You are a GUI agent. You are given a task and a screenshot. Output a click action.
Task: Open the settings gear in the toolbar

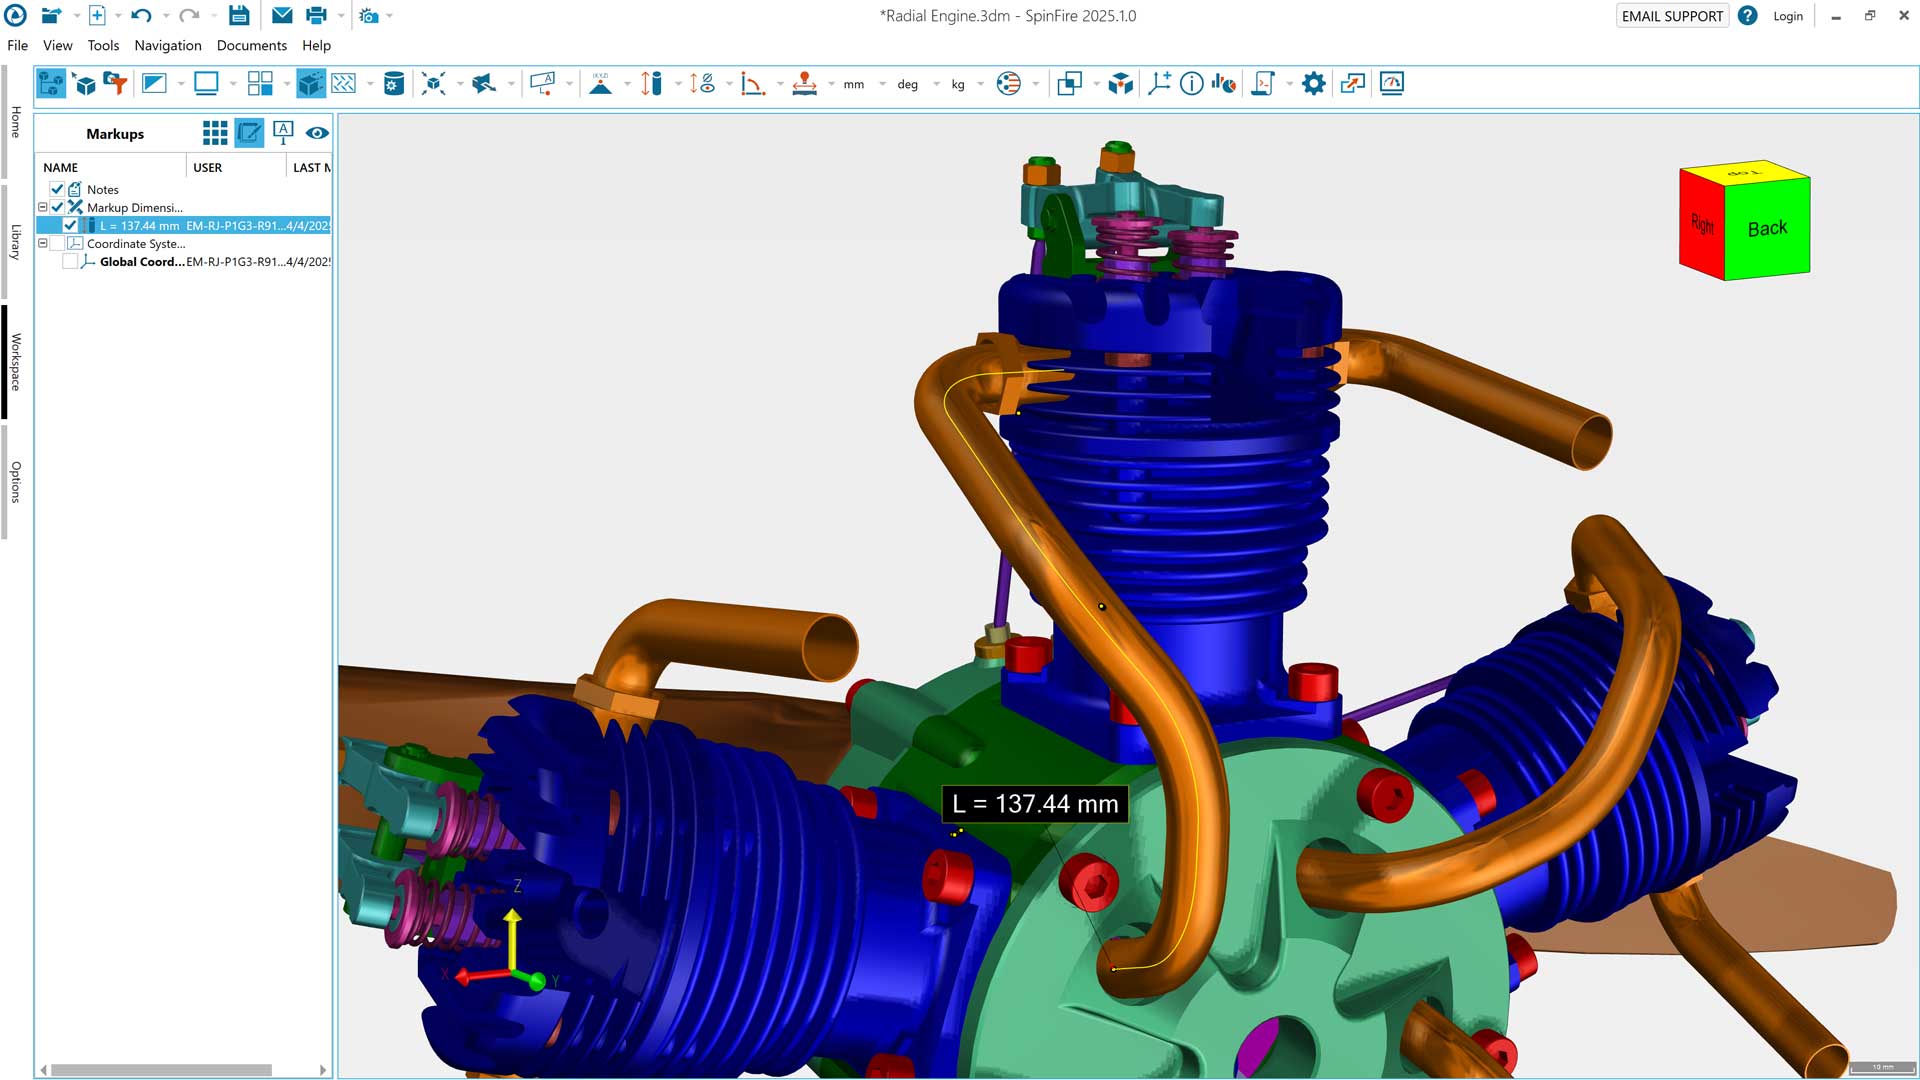point(1313,84)
